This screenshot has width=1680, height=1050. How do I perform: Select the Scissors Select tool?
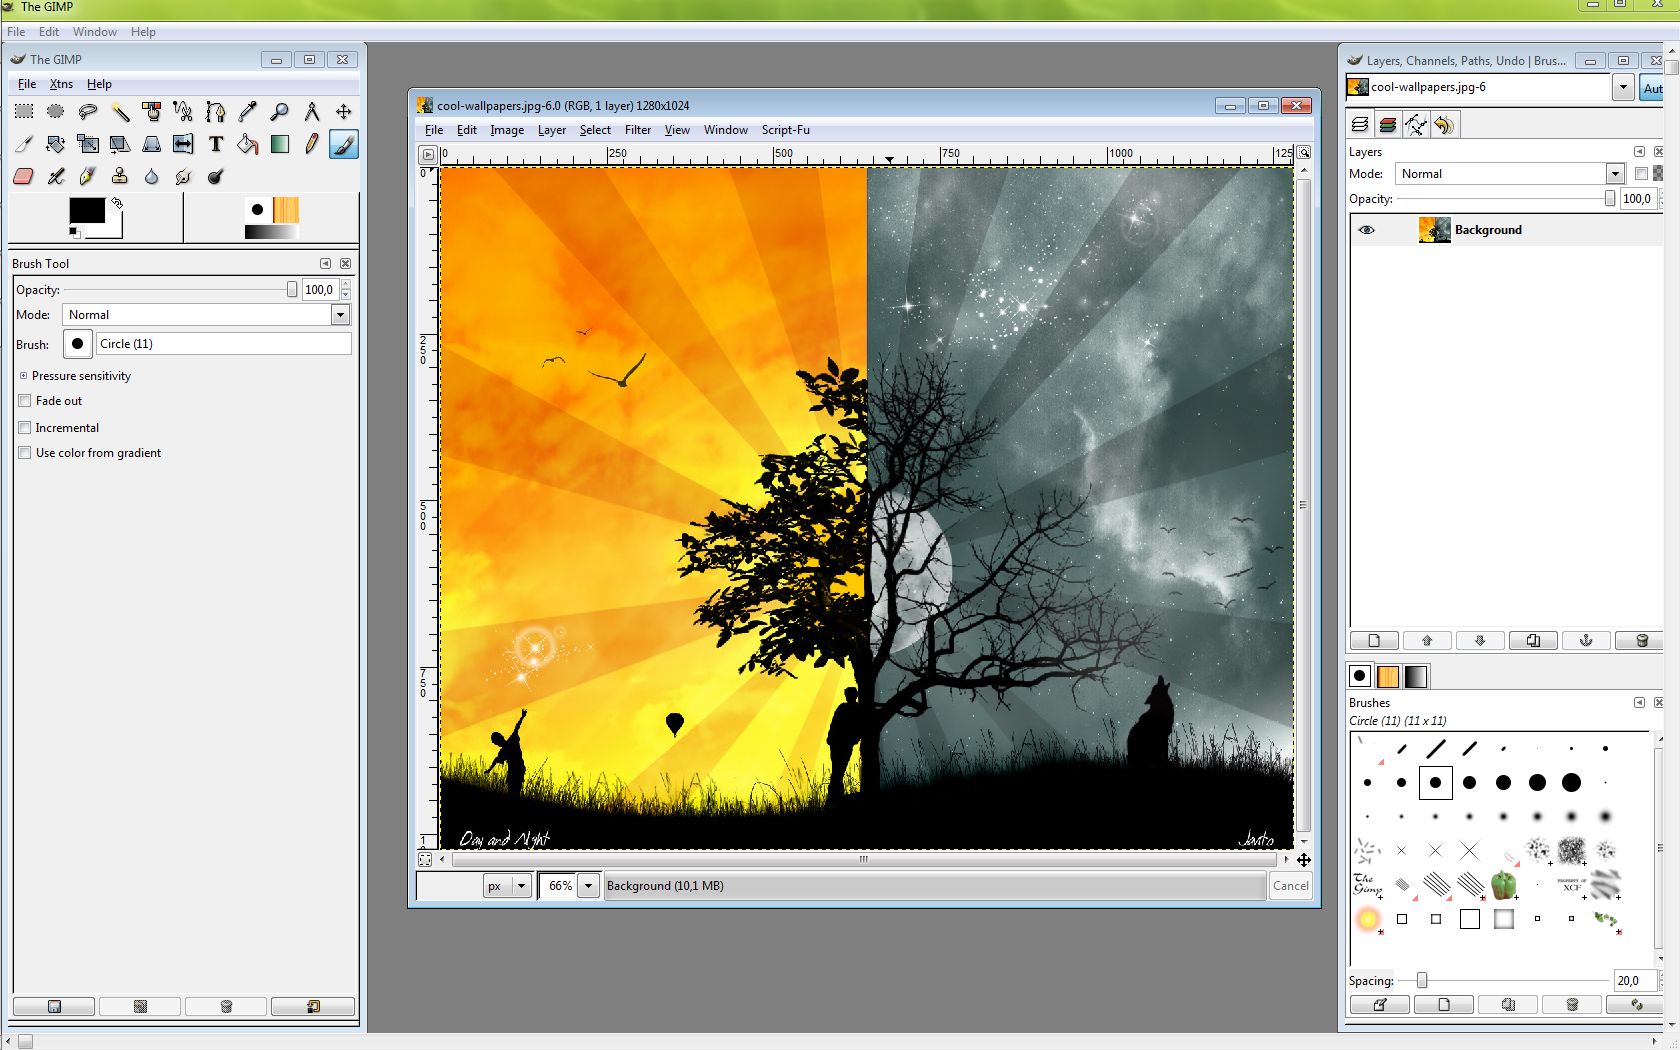pyautogui.click(x=183, y=112)
